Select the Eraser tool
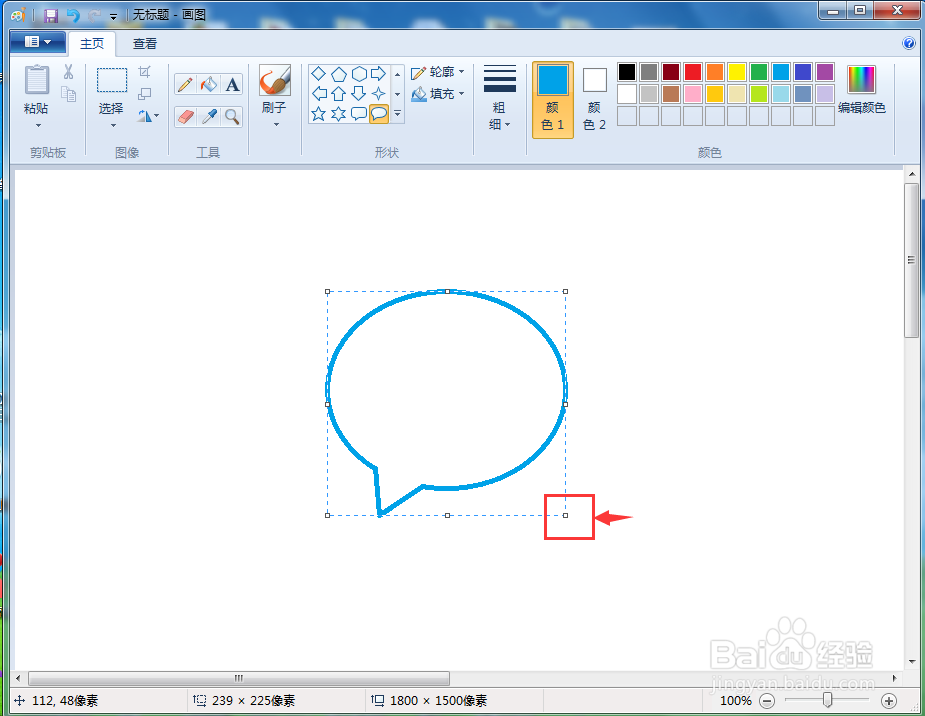Image resolution: width=925 pixels, height=716 pixels. click(185, 117)
